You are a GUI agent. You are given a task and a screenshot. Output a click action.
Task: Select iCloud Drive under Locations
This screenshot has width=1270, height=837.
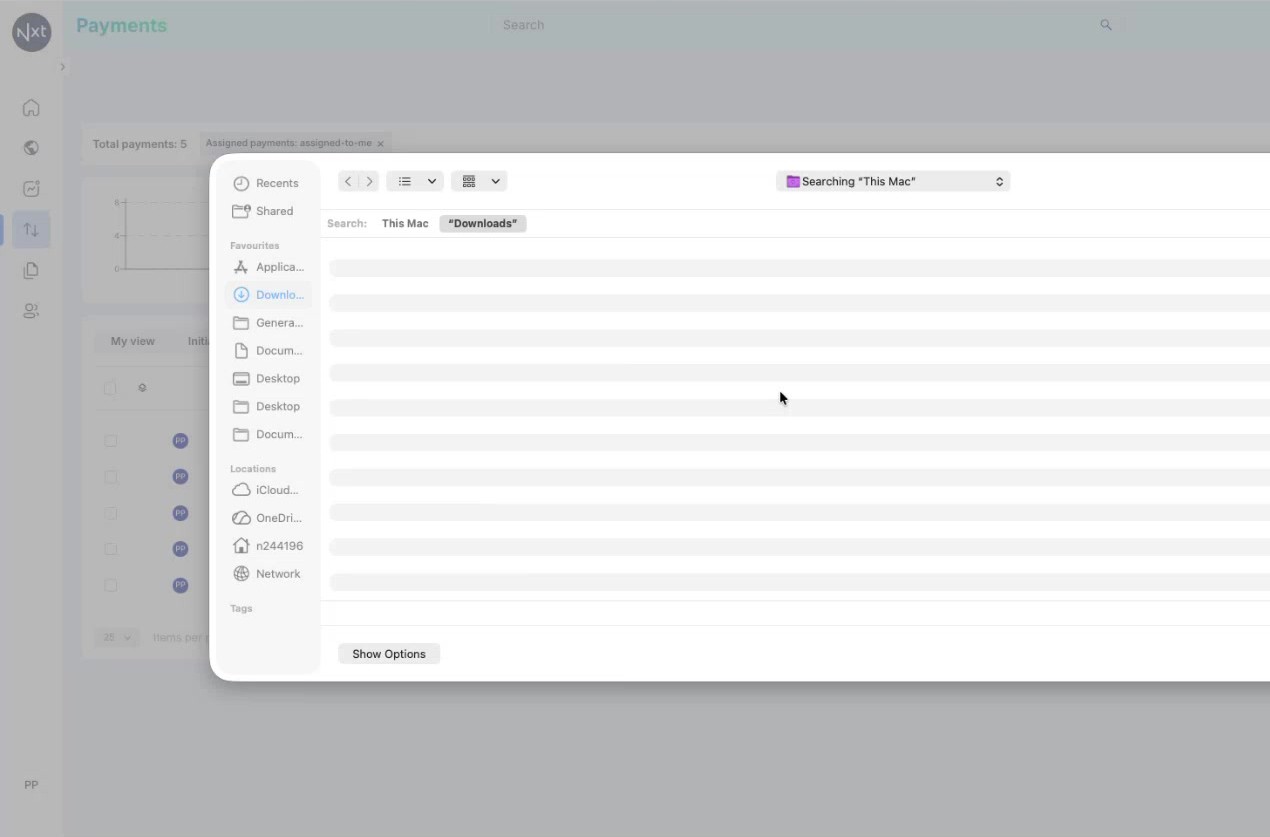click(267, 490)
